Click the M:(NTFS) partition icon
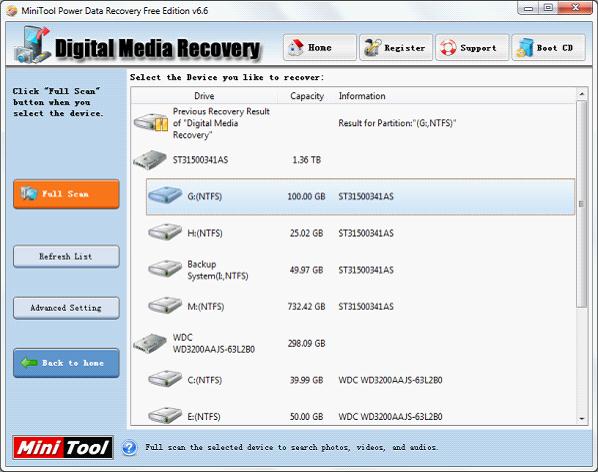 [165, 305]
